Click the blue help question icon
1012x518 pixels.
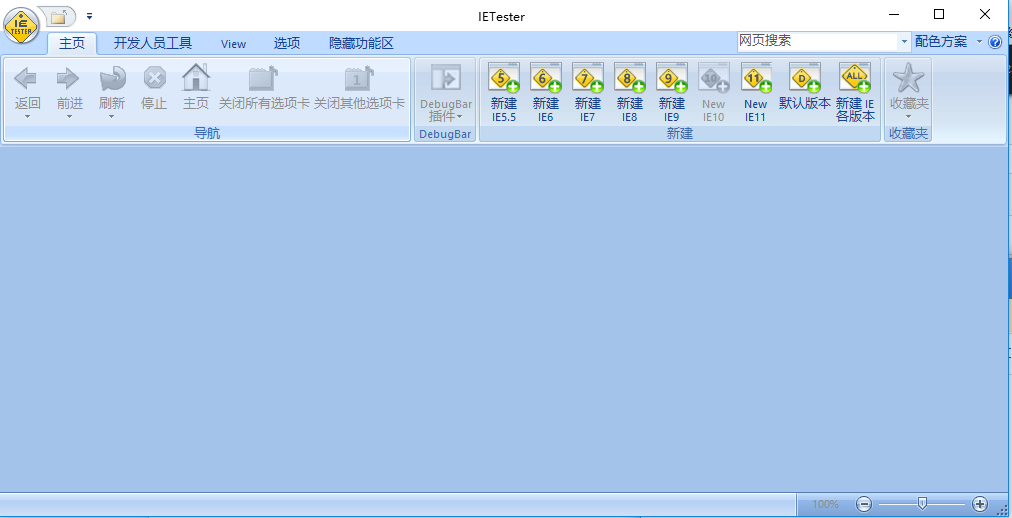(995, 43)
